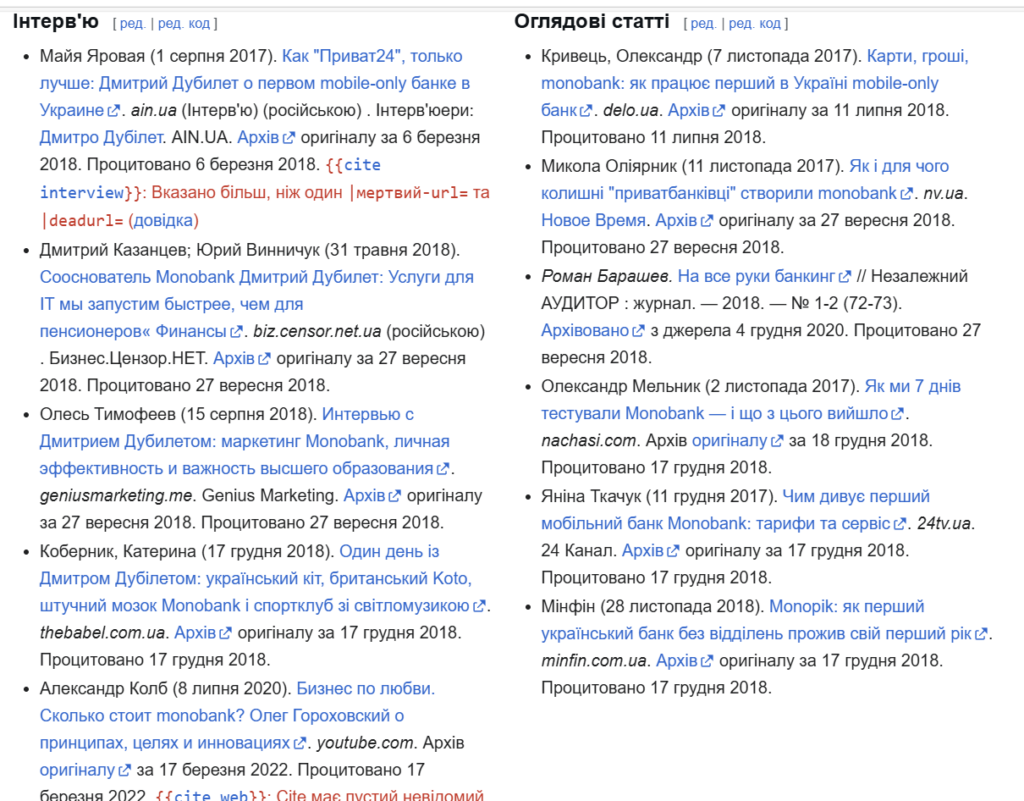Open 'Карти, гроші, monobank' article link
This screenshot has width=1024, height=801.
[x=754, y=83]
